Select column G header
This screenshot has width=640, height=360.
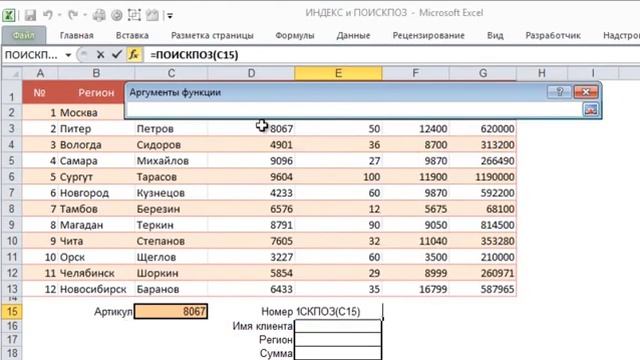[x=483, y=73]
